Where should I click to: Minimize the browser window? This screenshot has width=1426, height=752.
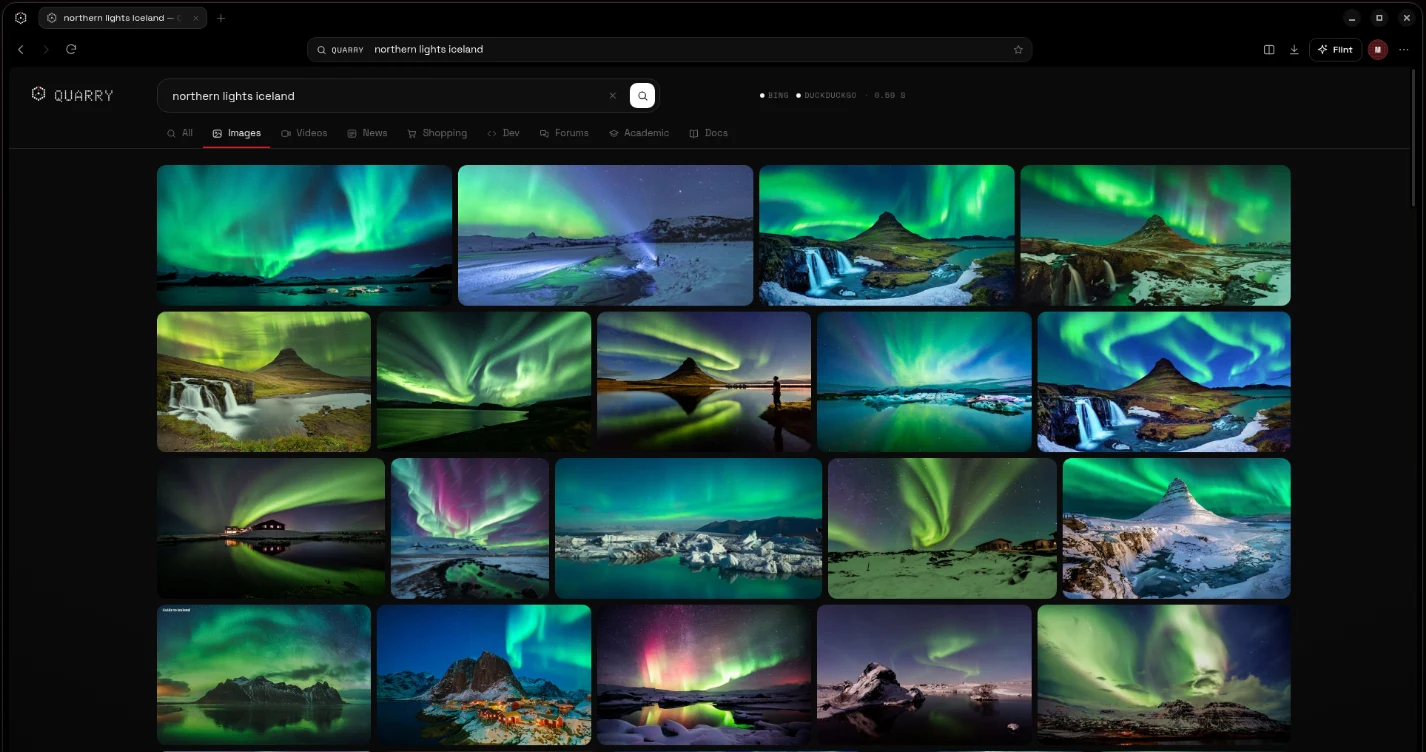(1352, 18)
